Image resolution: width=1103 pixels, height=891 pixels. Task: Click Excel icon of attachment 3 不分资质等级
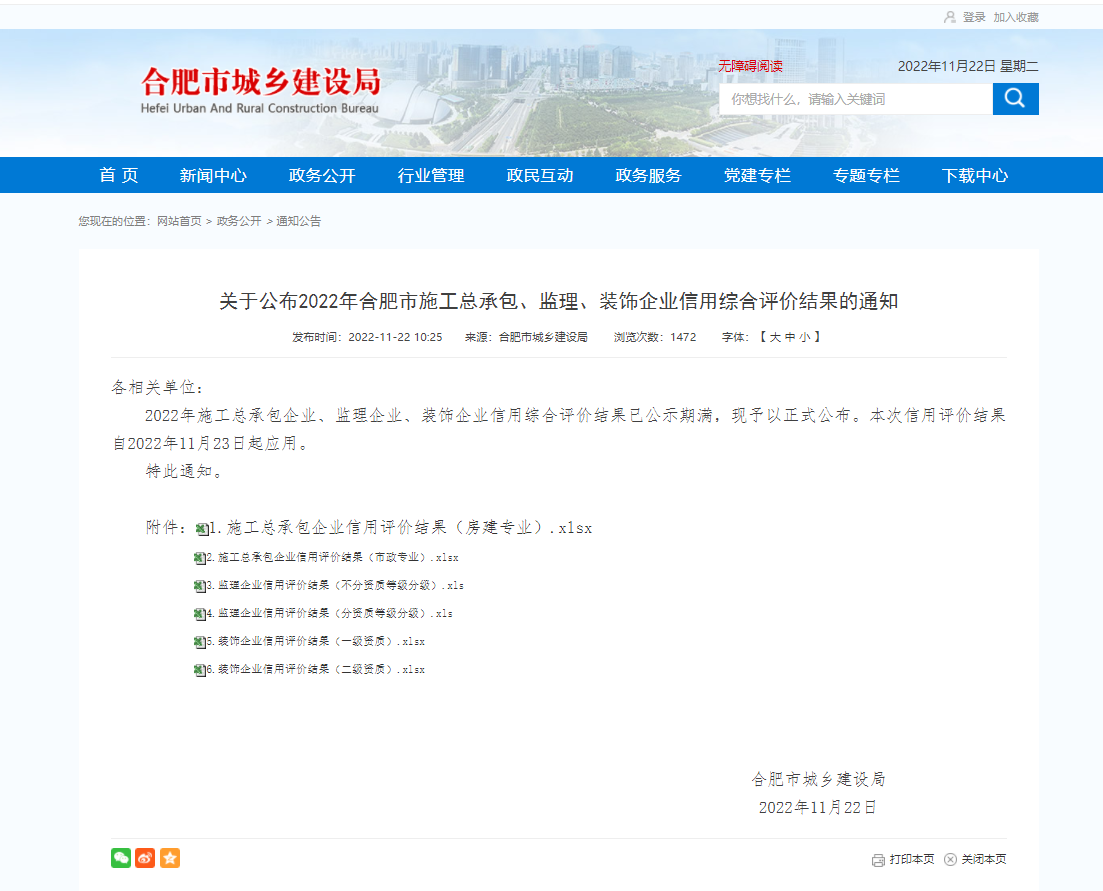200,586
